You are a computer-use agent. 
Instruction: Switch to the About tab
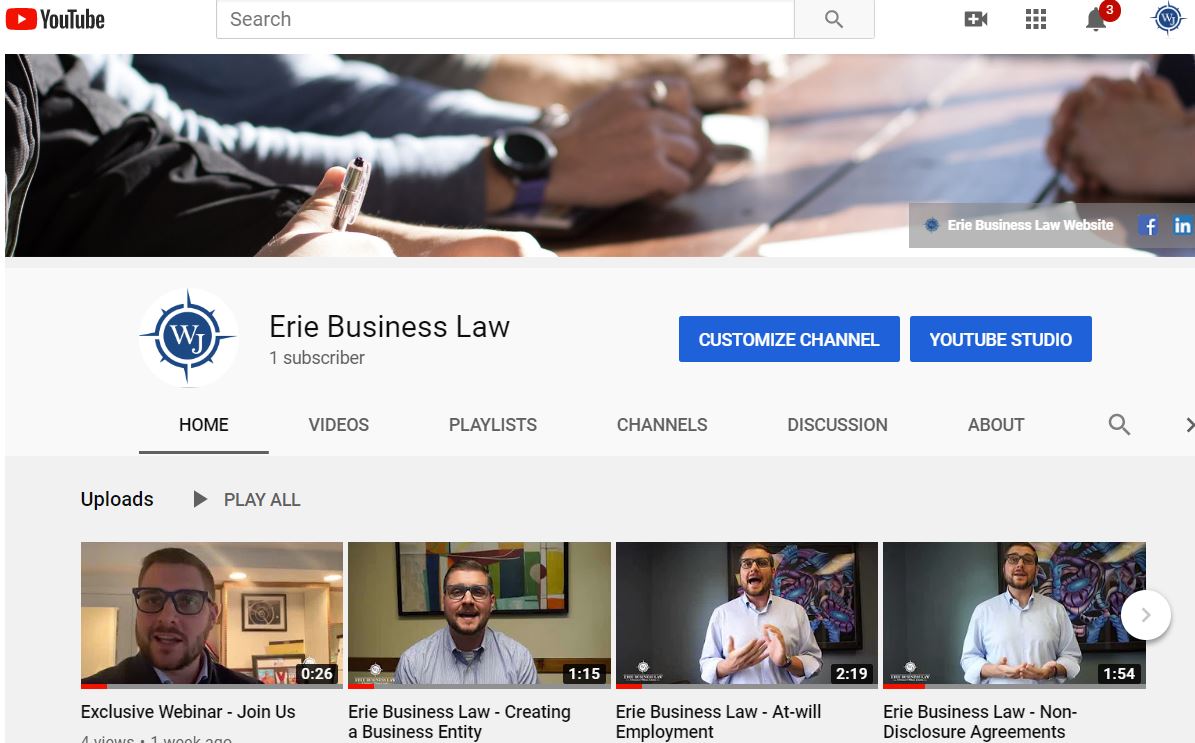[x=995, y=424]
